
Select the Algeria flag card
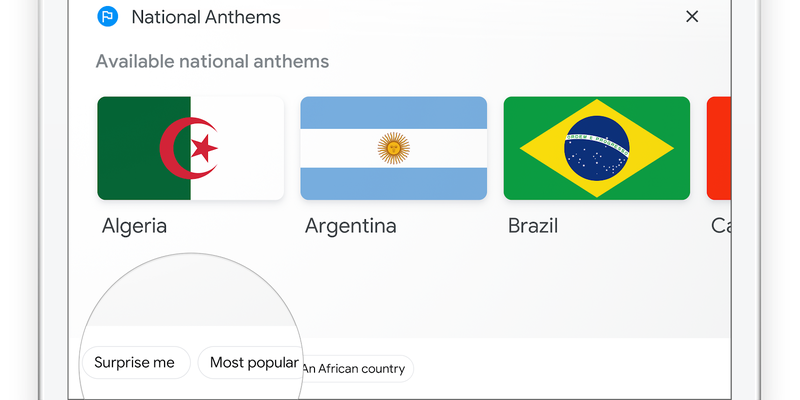(x=190, y=148)
